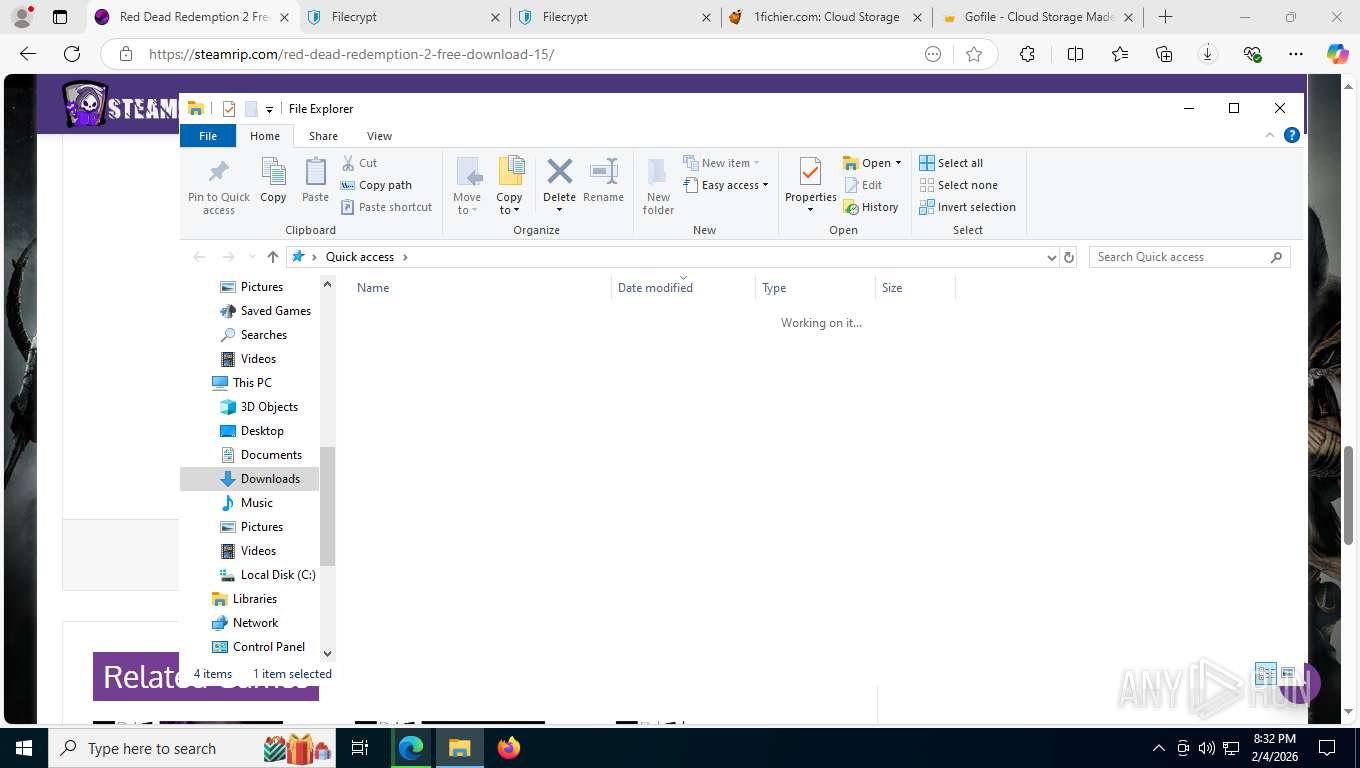The height and width of the screenshot is (768, 1360).
Task: Open a new Edge tab
Action: point(1165,17)
